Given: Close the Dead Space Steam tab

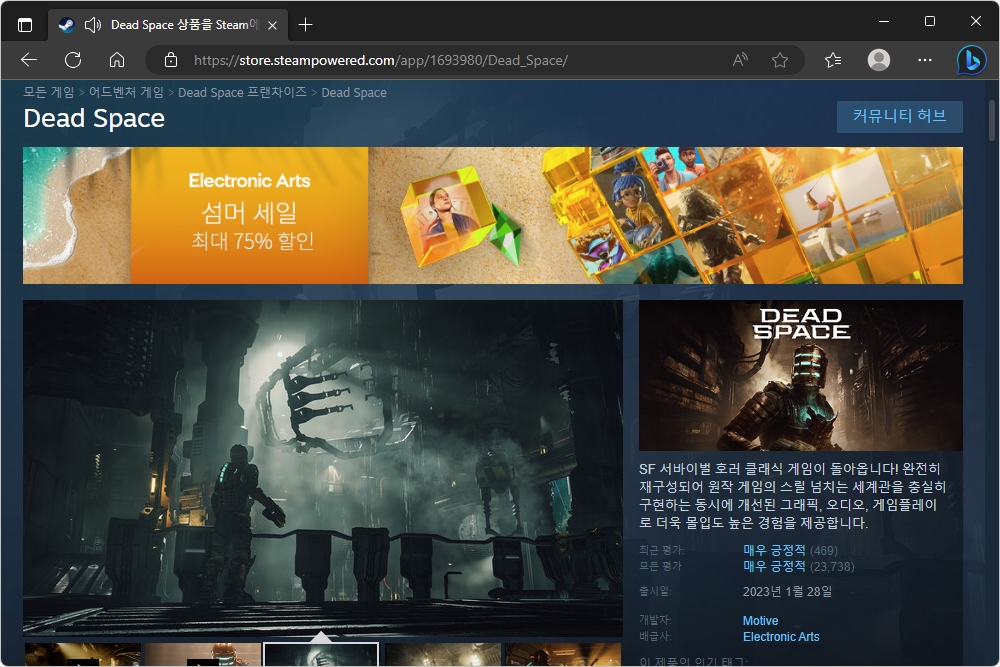Looking at the screenshot, I should coord(272,26).
